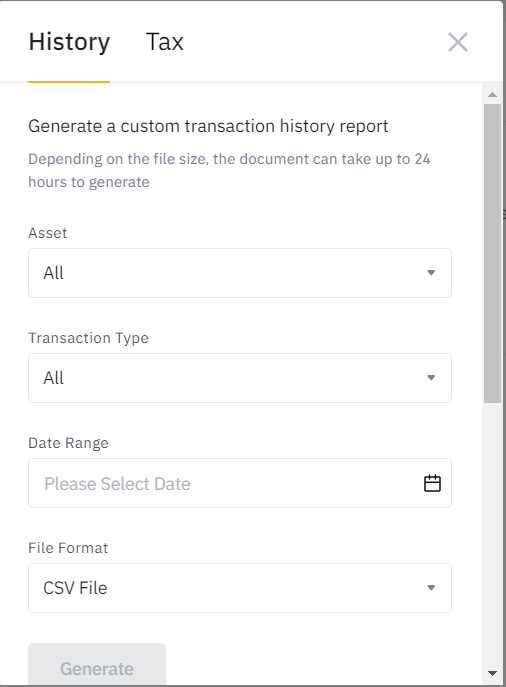Click the scrollbar up arrow
The width and height of the screenshot is (506, 687).
492,95
